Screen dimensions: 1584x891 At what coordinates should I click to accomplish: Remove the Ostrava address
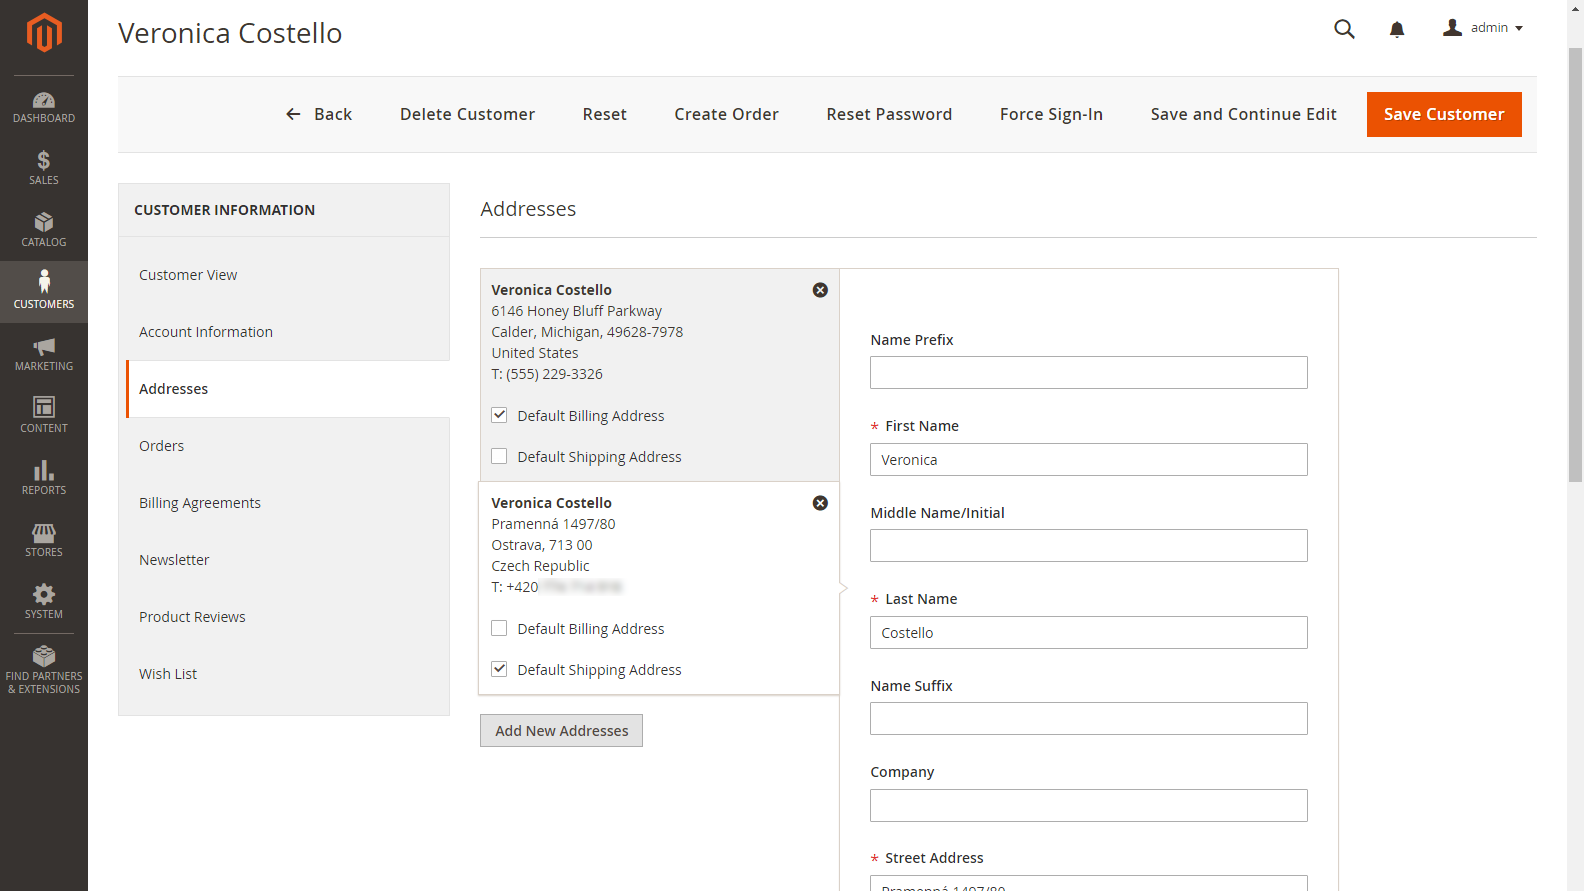coord(820,503)
